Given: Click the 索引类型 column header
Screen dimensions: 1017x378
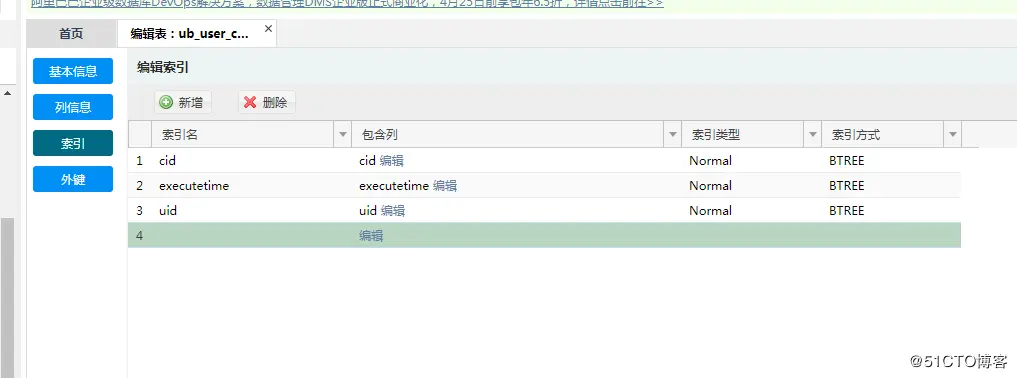Looking at the screenshot, I should pyautogui.click(x=743, y=135).
